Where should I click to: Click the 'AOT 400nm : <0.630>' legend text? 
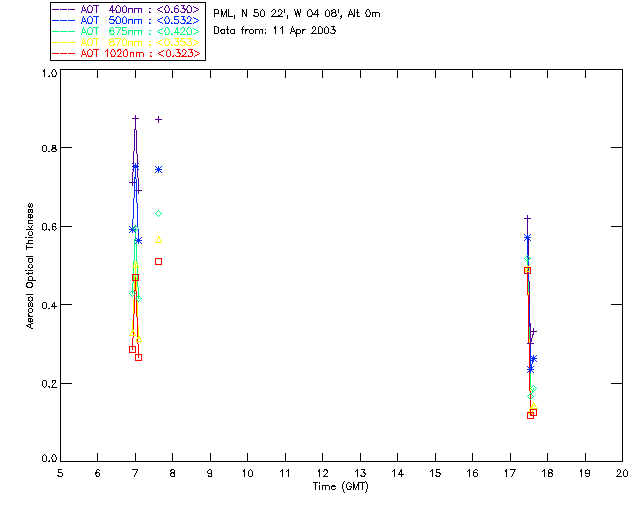(140, 9)
